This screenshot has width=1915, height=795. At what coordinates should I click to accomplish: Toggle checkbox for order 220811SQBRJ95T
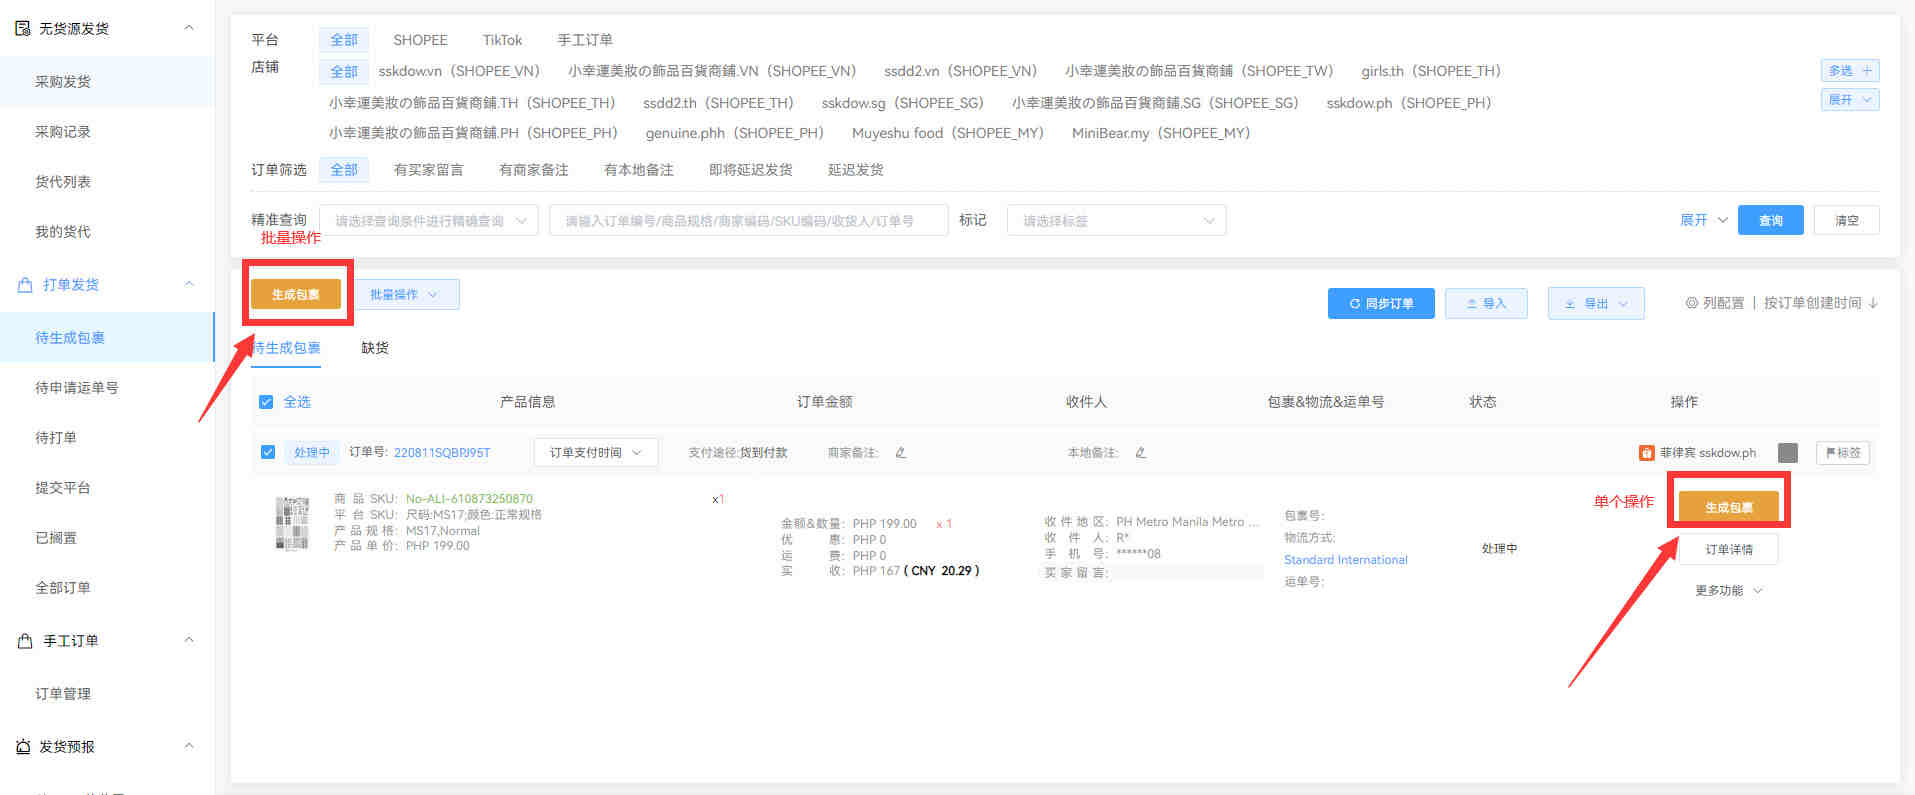[267, 452]
